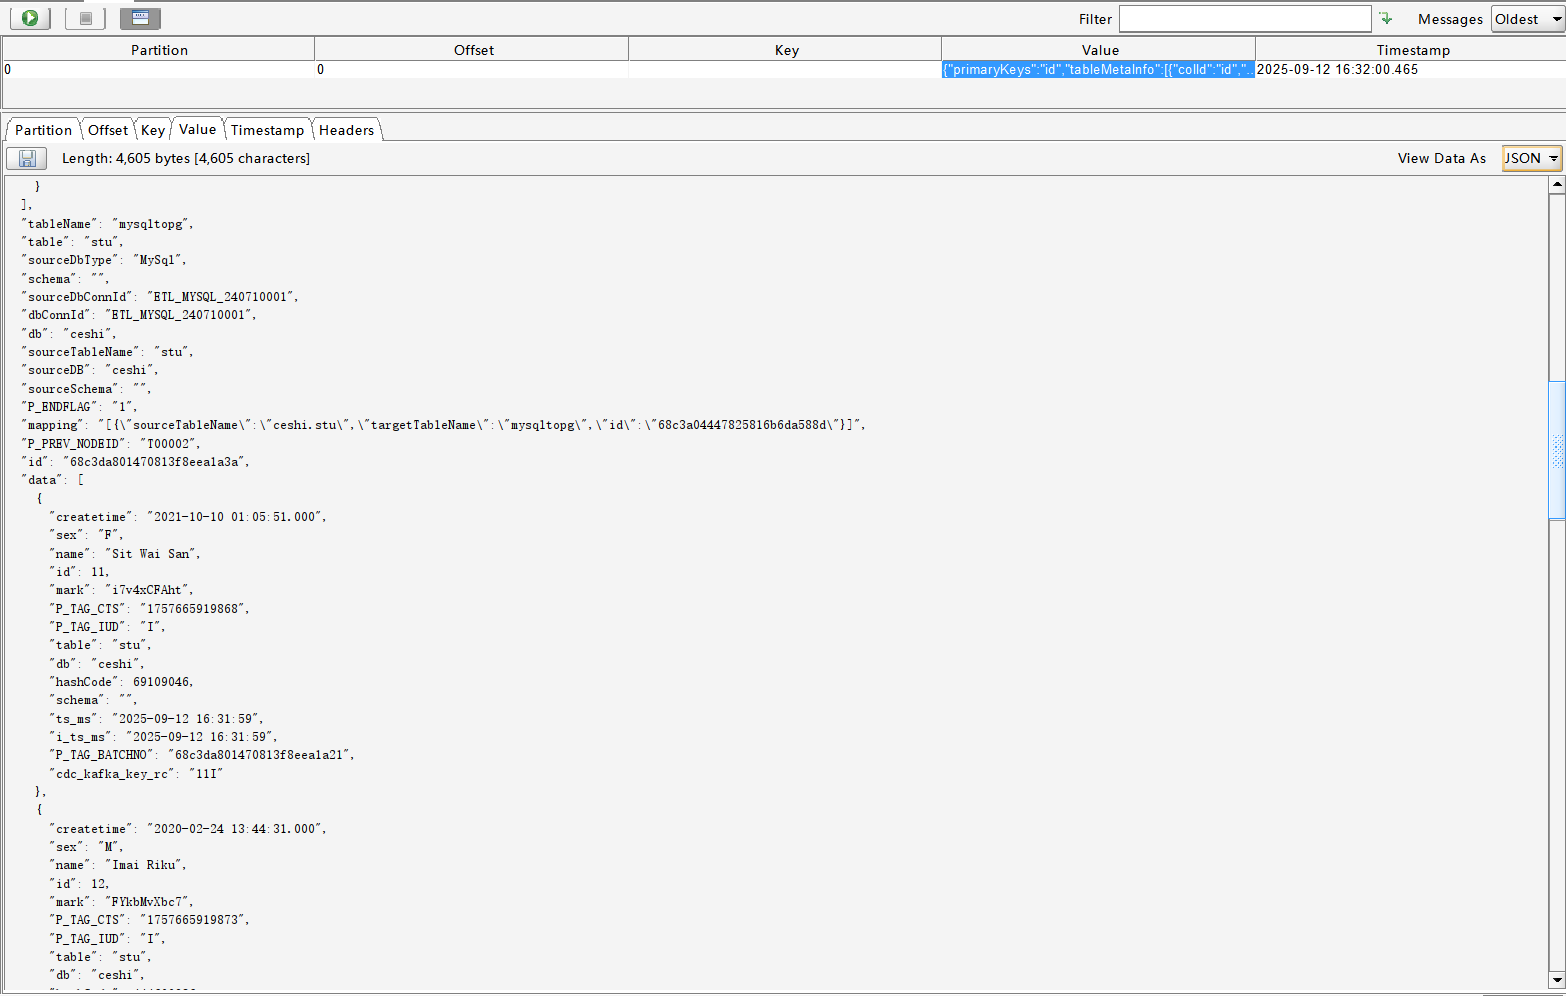Start consuming messages with the green play icon
This screenshot has width=1566, height=996.
pyautogui.click(x=30, y=18)
